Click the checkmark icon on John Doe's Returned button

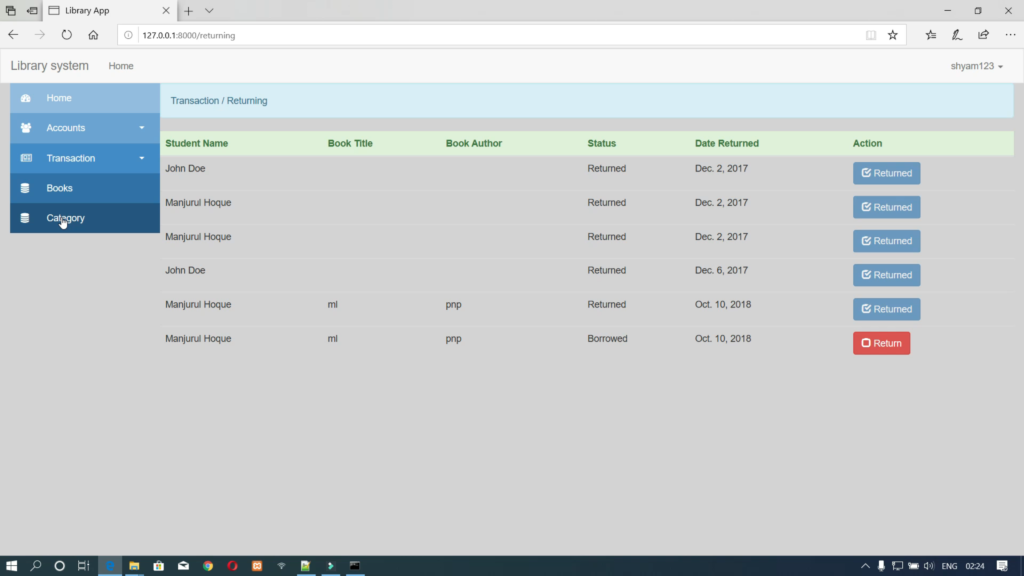tap(866, 173)
